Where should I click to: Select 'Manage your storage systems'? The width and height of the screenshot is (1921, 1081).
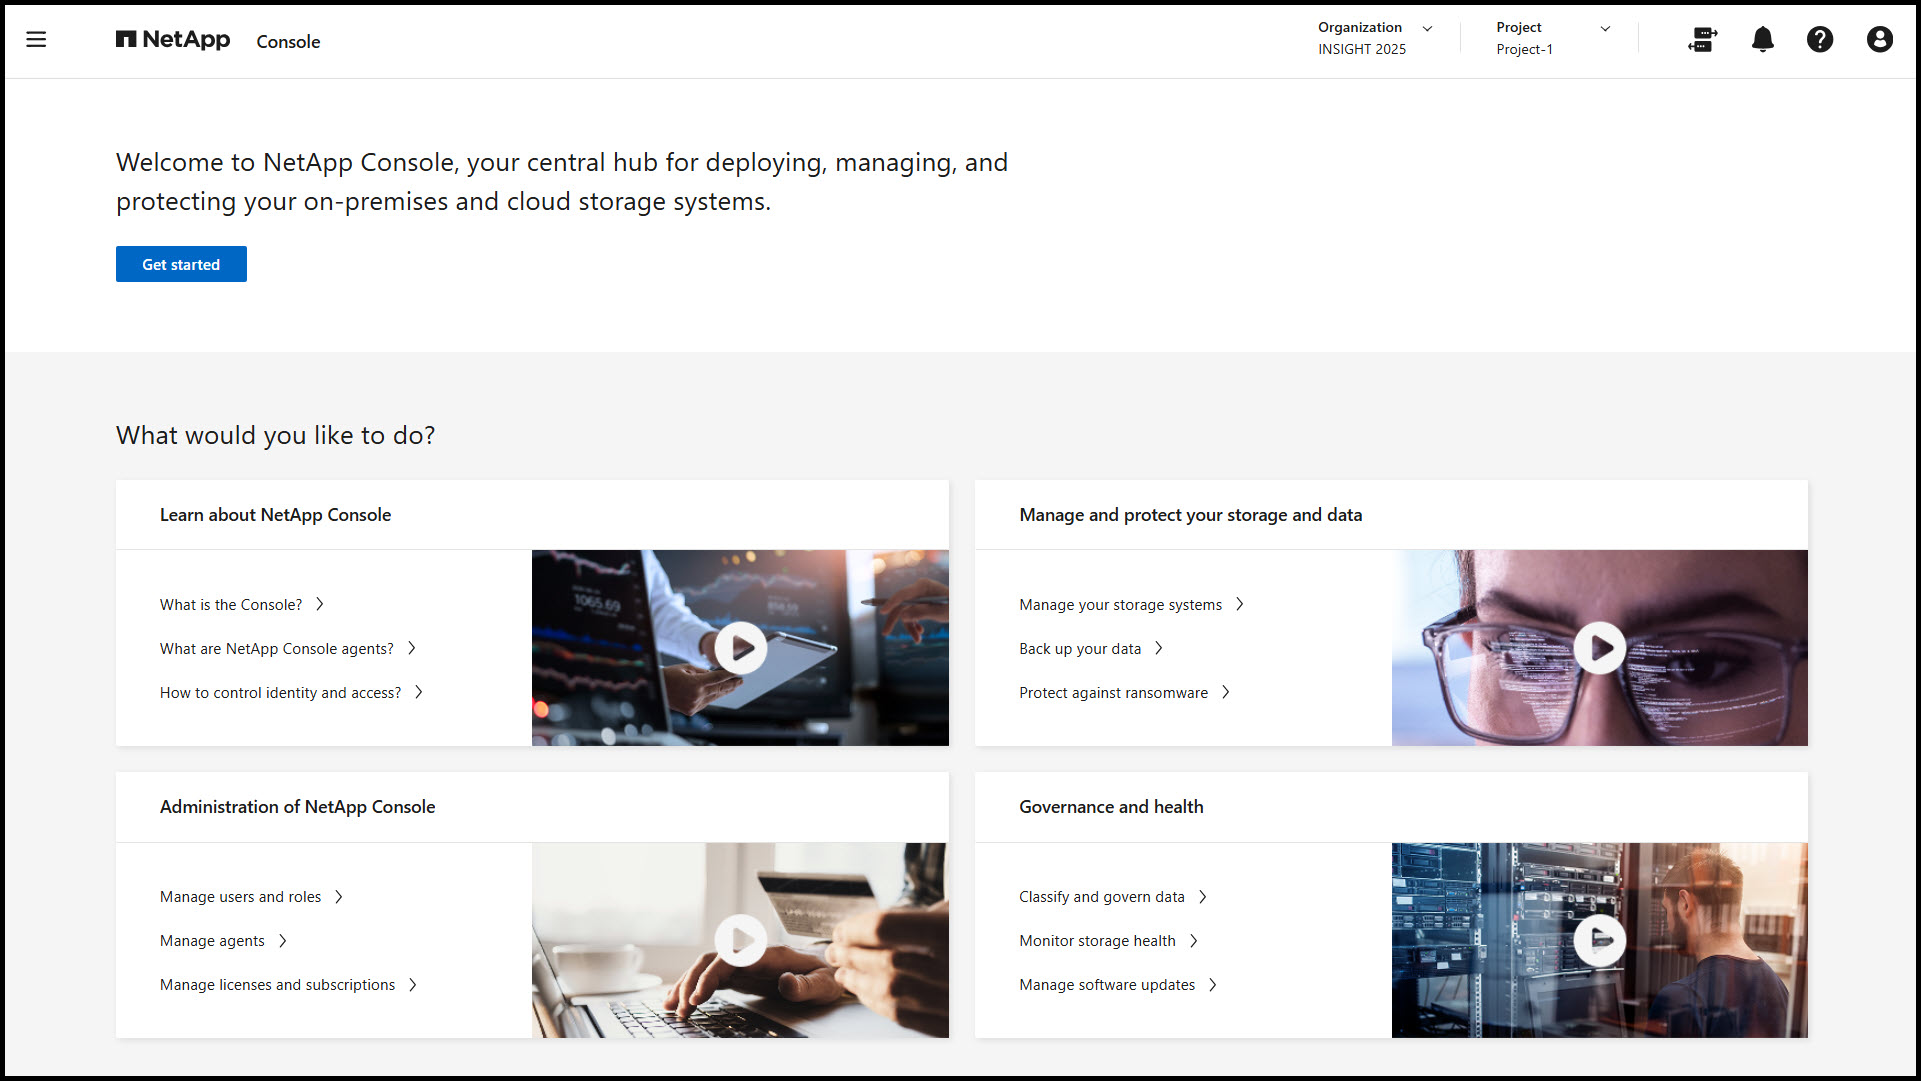1120,604
